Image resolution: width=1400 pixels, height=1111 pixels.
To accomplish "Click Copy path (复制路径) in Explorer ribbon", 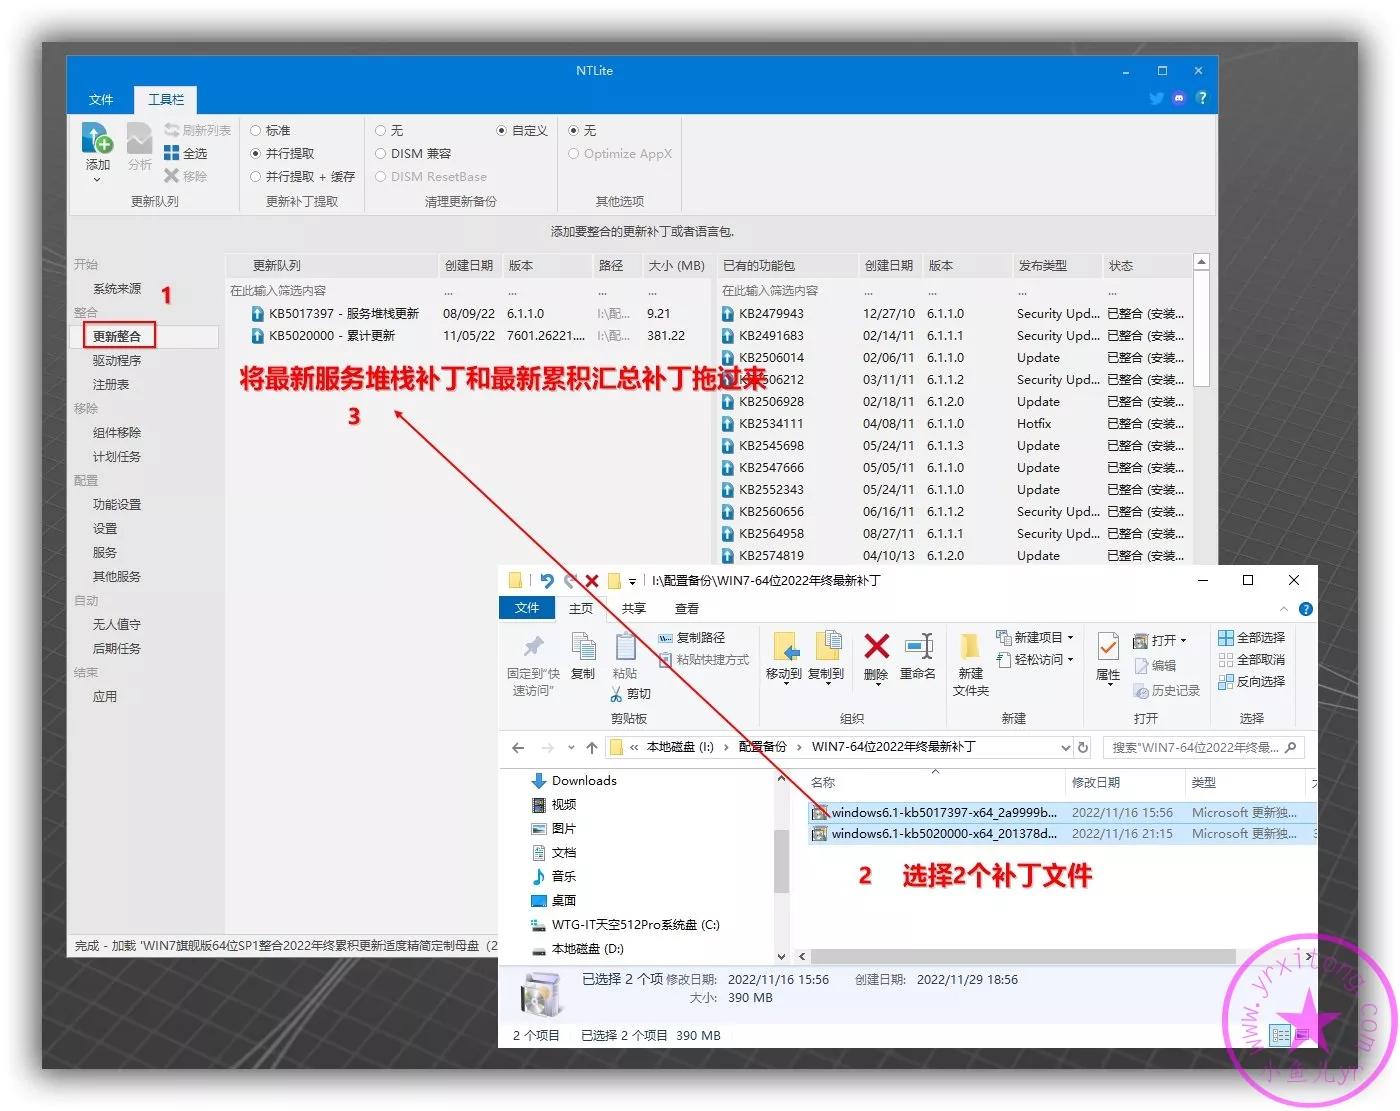I will point(691,638).
